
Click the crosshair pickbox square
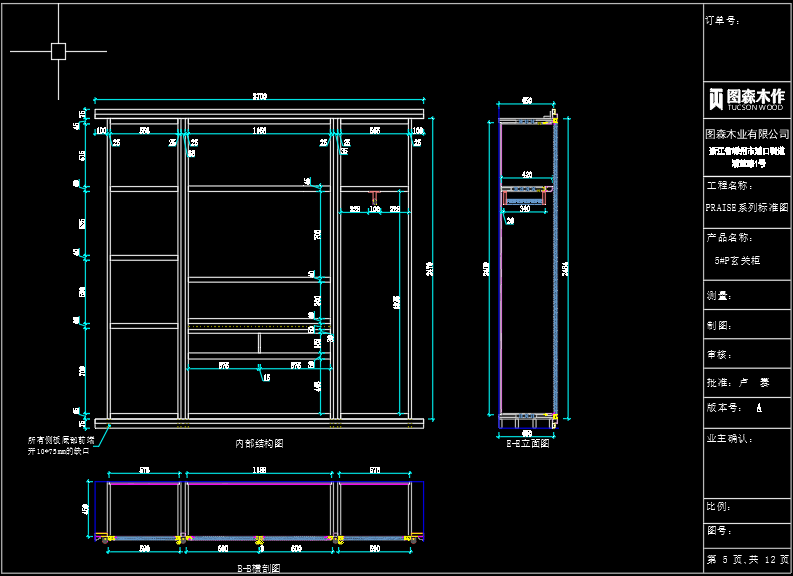coord(58,51)
